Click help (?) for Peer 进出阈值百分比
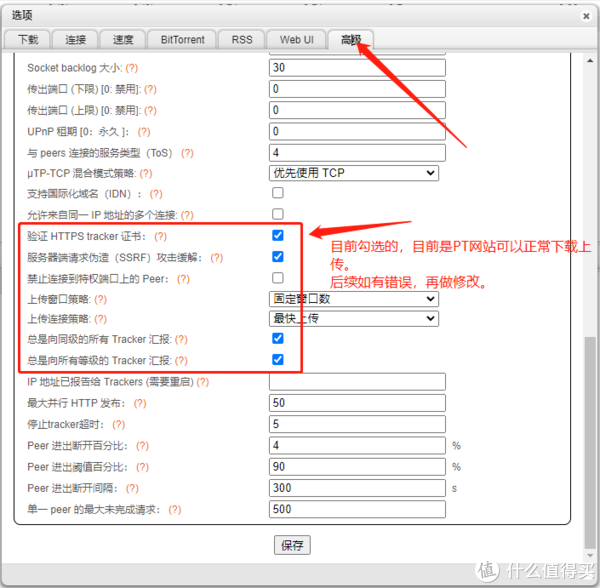The image size is (600, 588). [x=142, y=467]
